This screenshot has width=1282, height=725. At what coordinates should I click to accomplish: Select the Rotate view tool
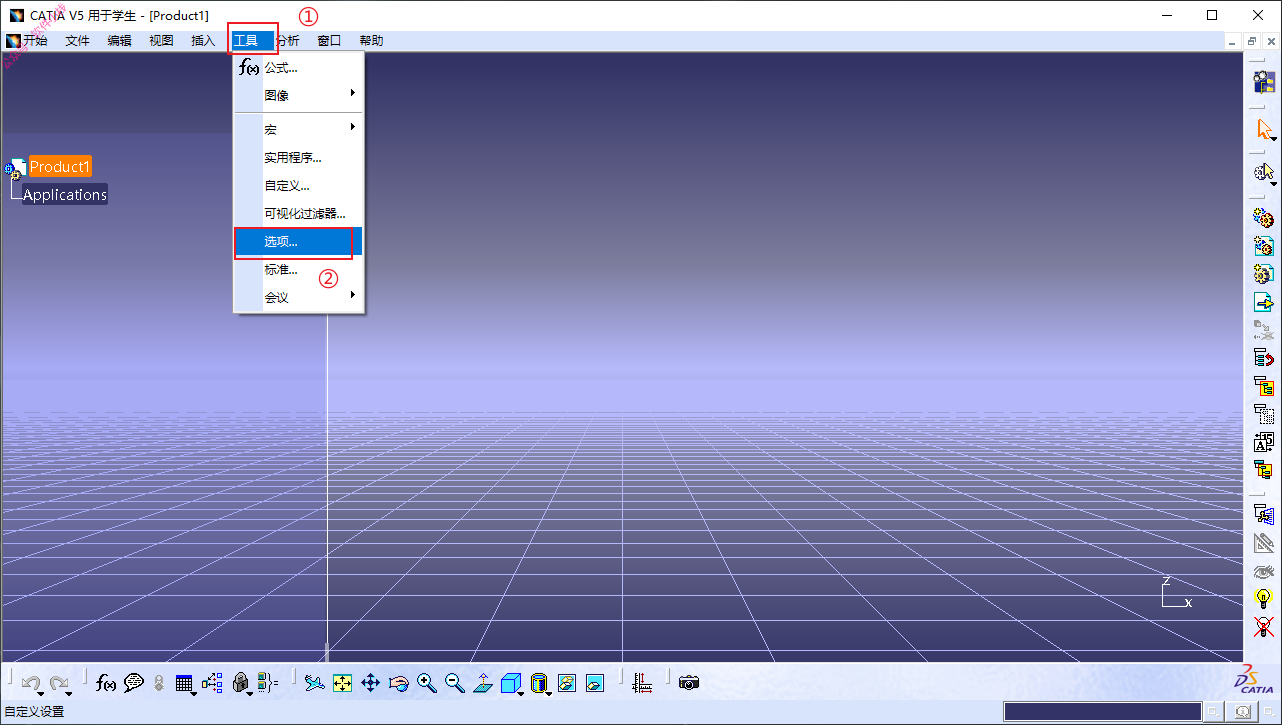tap(398, 683)
